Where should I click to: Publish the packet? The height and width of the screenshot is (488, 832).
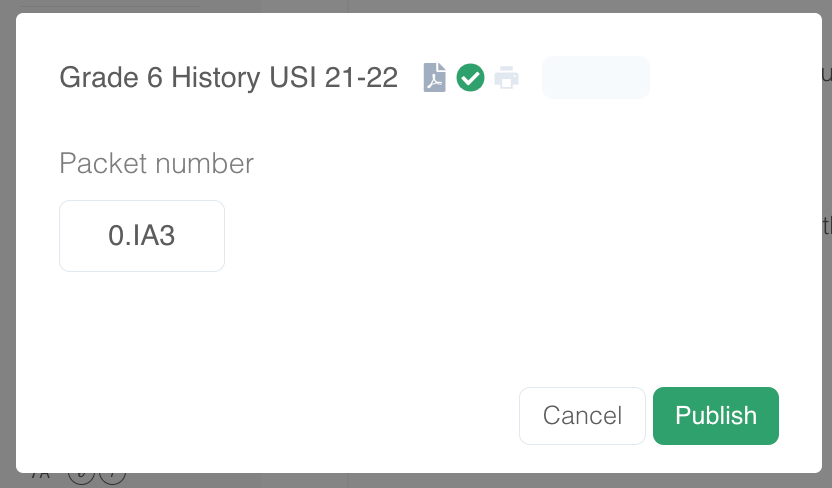point(716,416)
